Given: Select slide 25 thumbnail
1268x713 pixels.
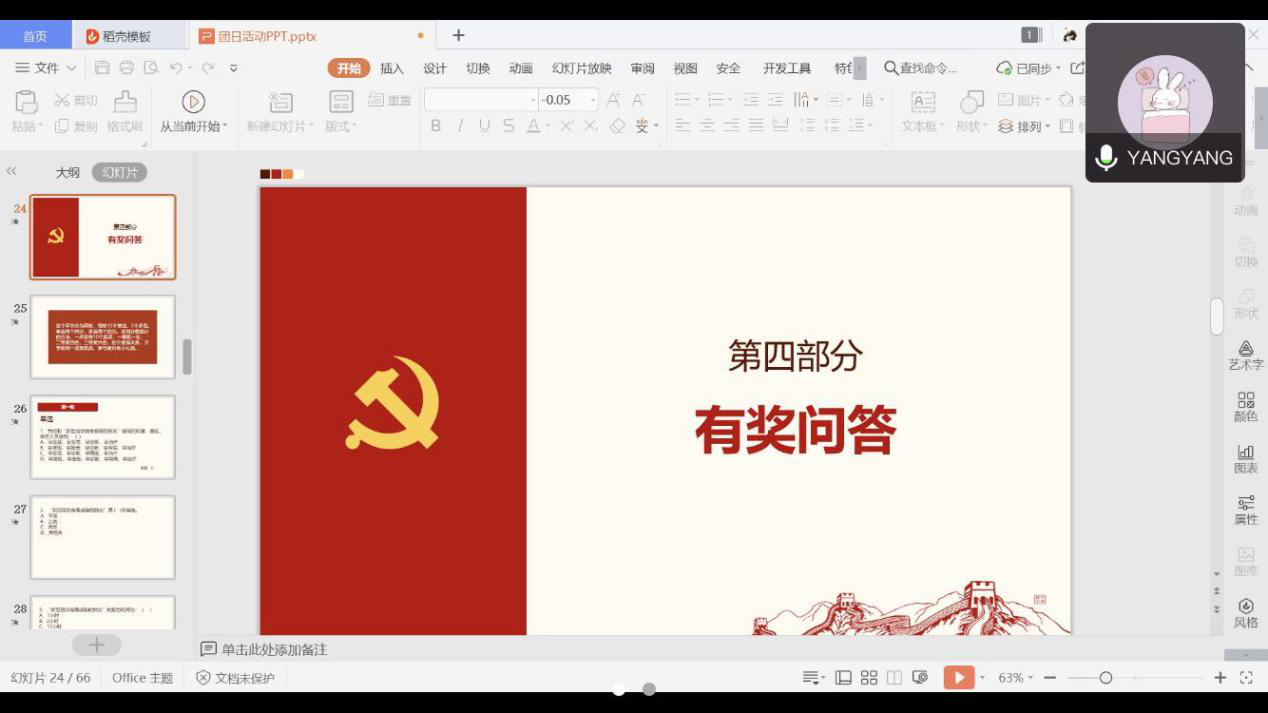Looking at the screenshot, I should (x=103, y=337).
